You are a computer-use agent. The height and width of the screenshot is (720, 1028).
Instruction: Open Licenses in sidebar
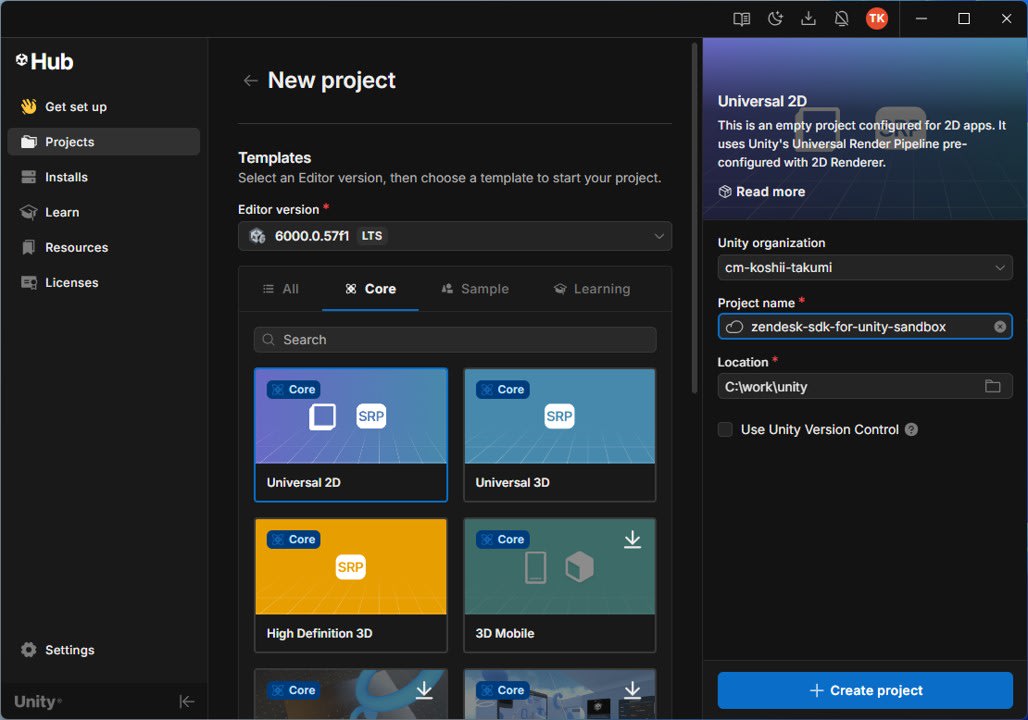tap(104, 283)
